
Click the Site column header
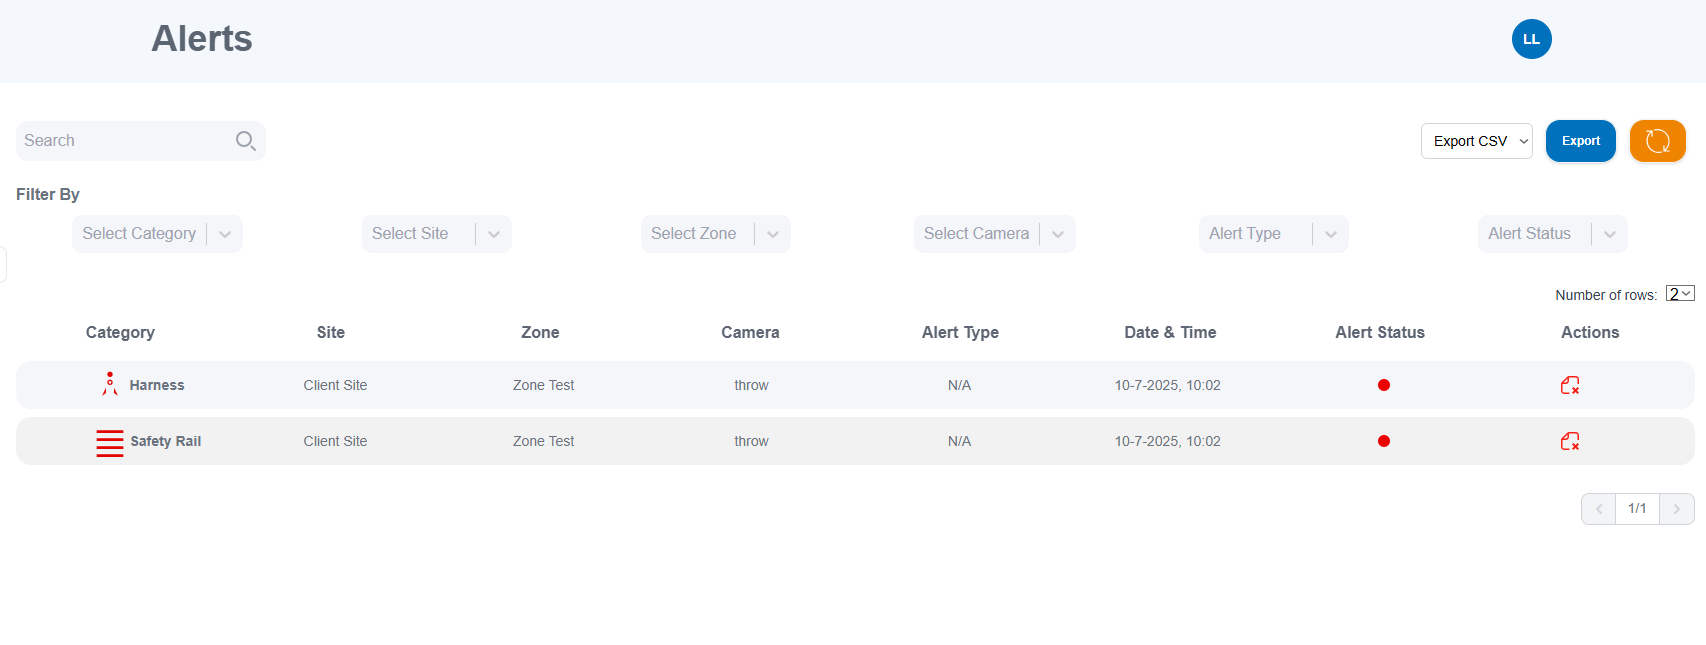click(x=331, y=333)
